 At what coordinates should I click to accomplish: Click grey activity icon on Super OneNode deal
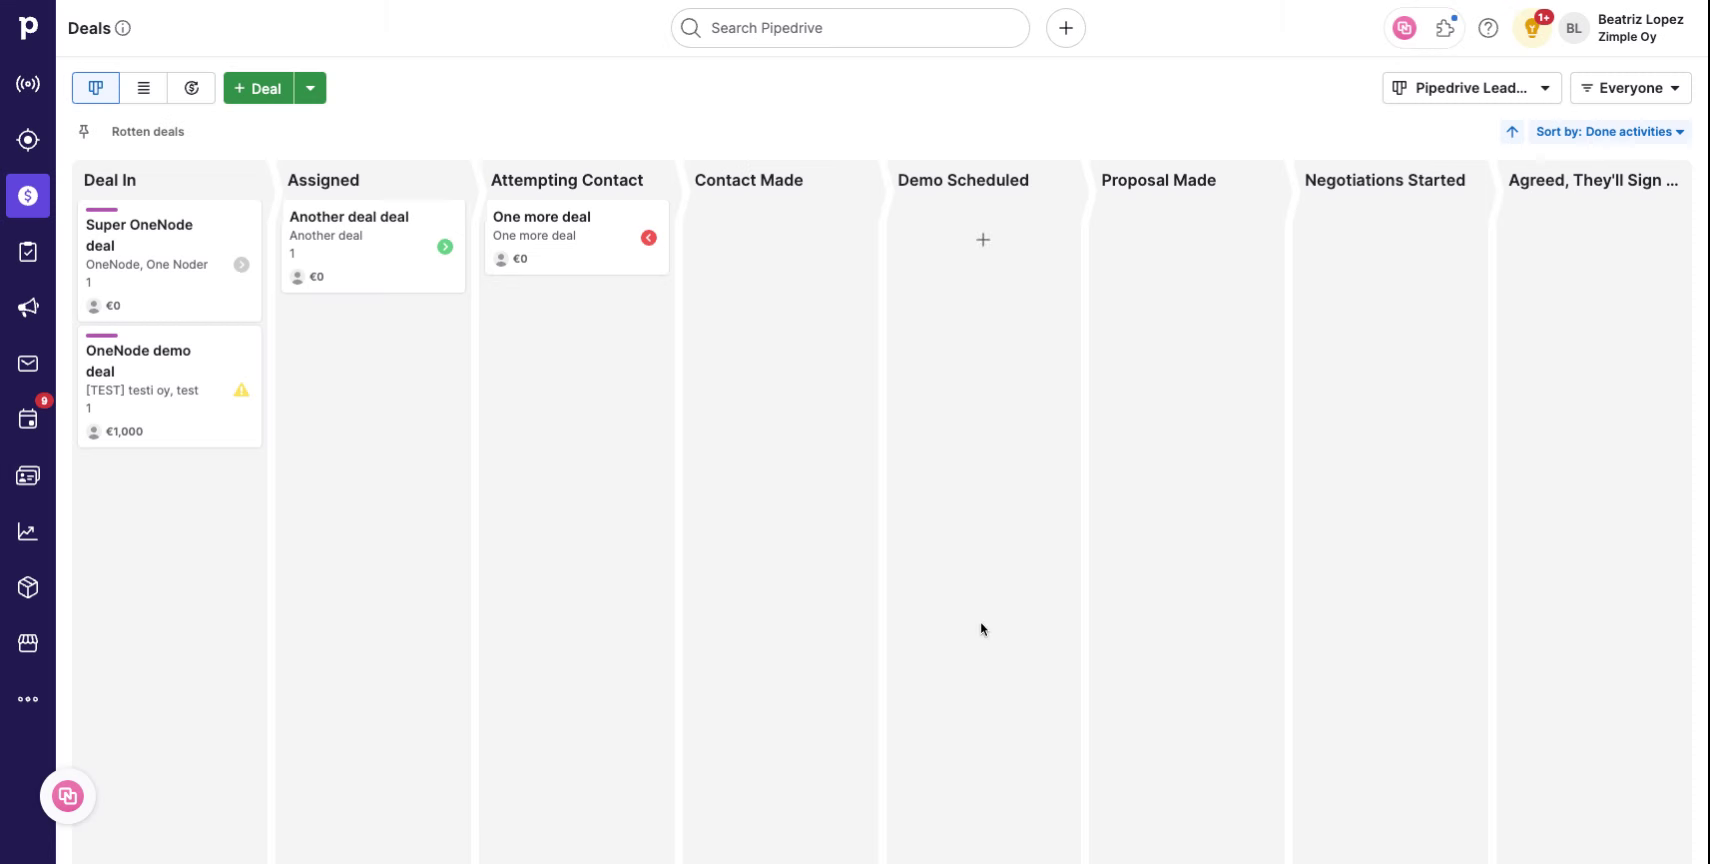(x=241, y=265)
